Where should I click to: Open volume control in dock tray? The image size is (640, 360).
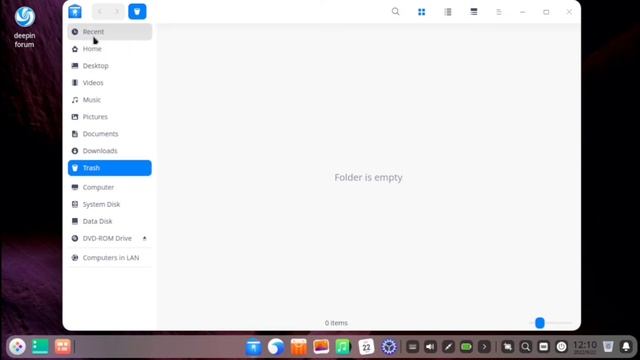pos(430,347)
